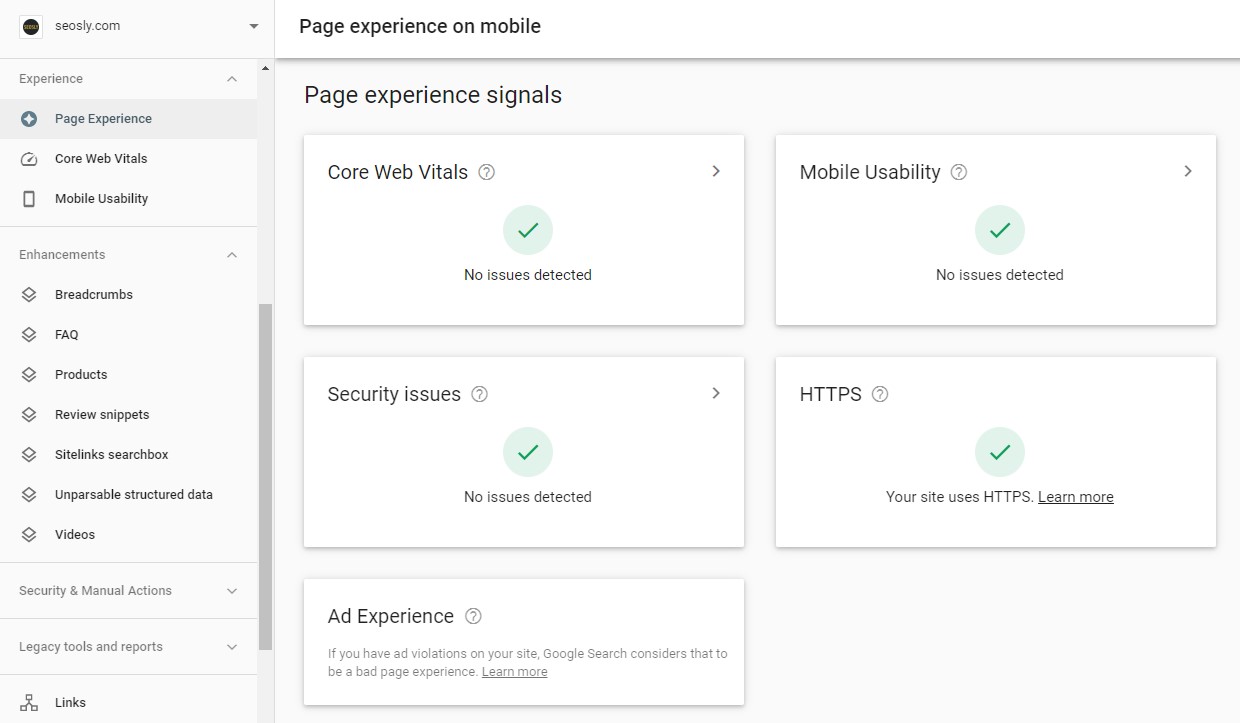Click the seosly.com property avatar icon
The width and height of the screenshot is (1240, 723).
[30, 26]
